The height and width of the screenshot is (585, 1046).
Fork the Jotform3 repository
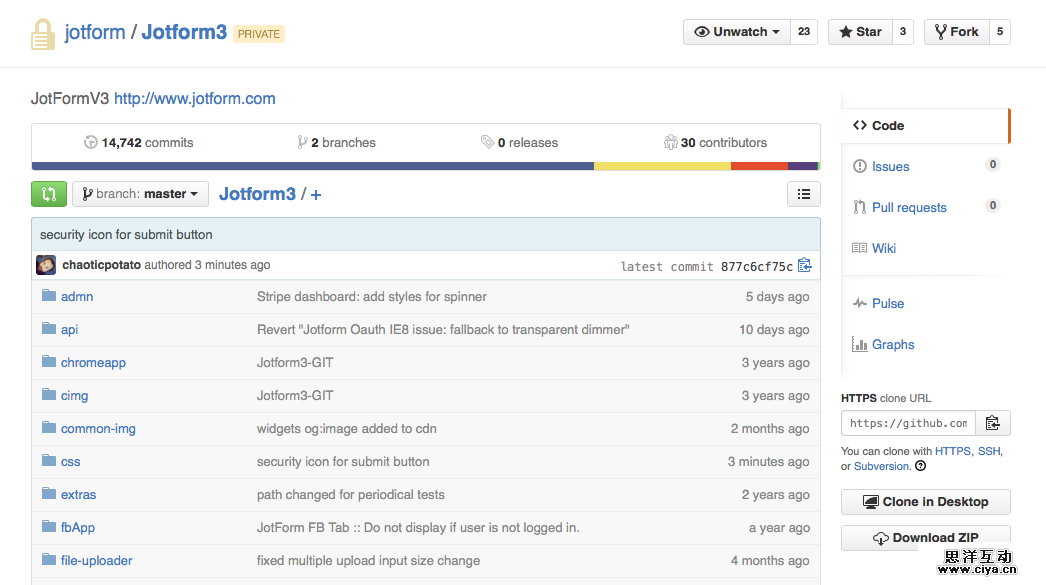coord(956,32)
